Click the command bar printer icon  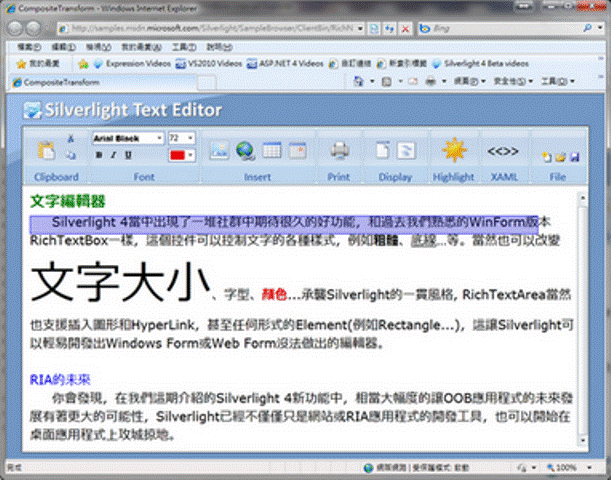pos(431,81)
